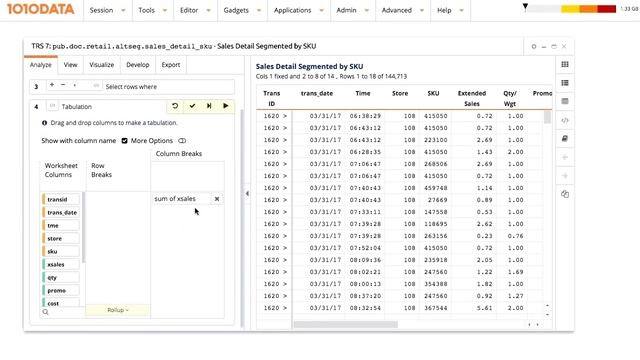
Task: Select the xsales worksheet column
Action: pyautogui.click(x=61, y=265)
